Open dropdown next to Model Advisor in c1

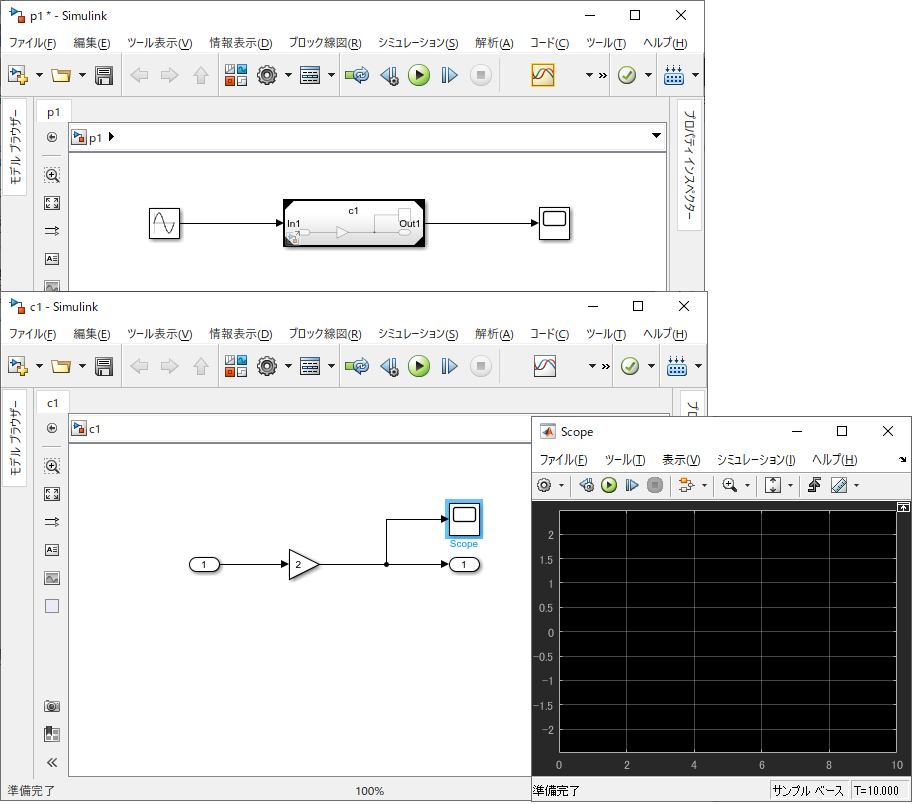651,366
